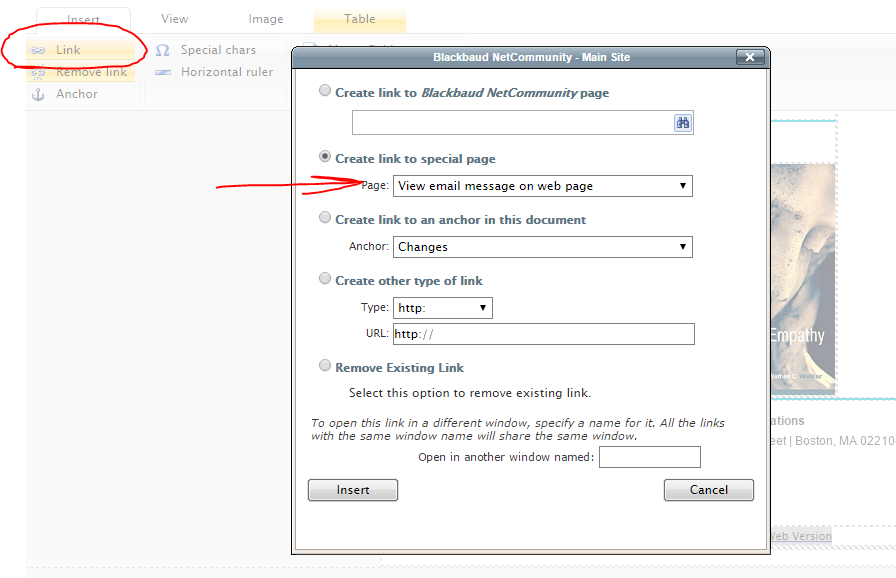Screen dimensions: 896x578
Task: Click the Web Version link in email
Action: point(801,536)
